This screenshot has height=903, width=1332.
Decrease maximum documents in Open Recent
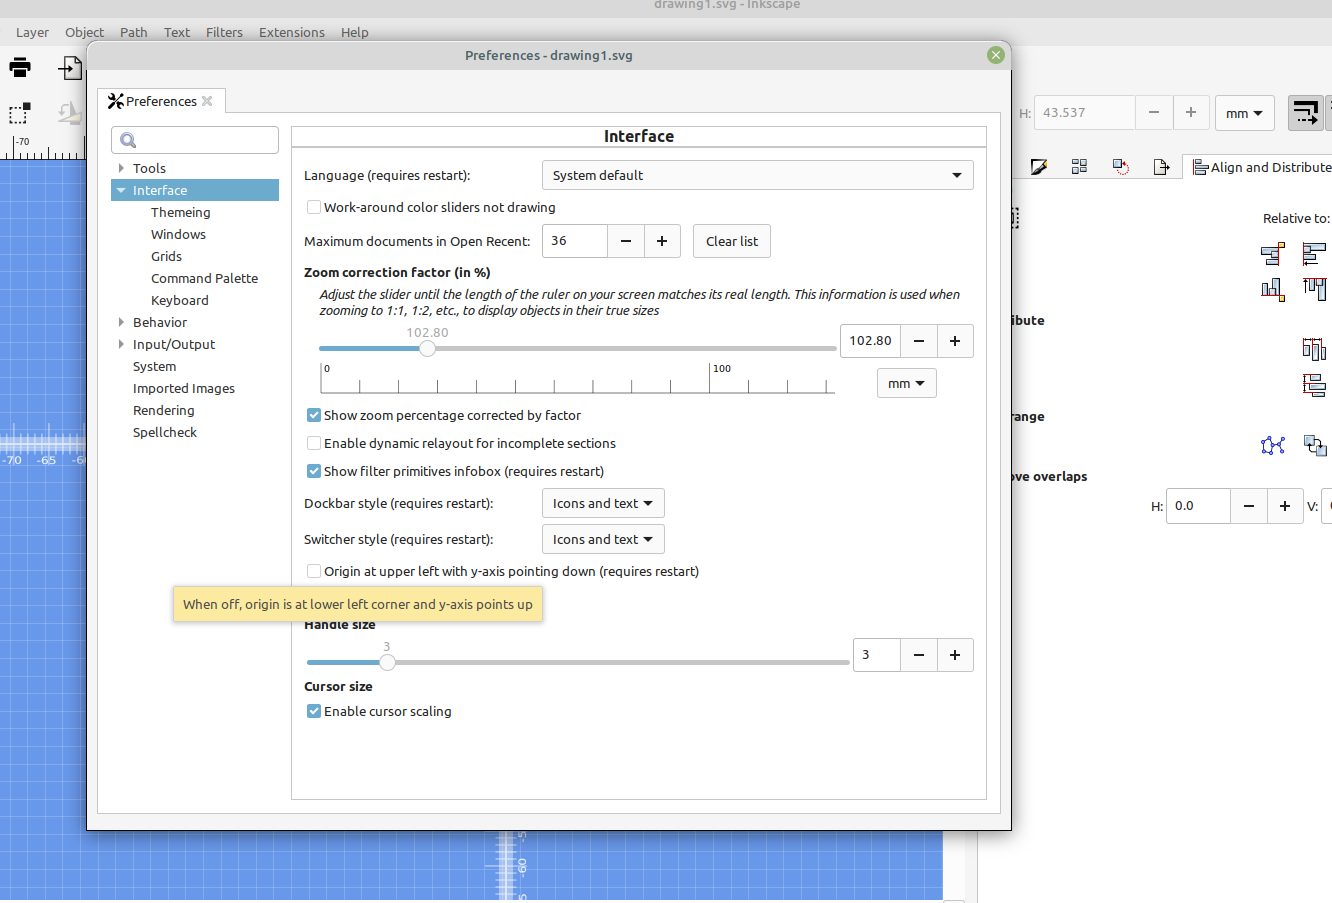[x=626, y=241]
